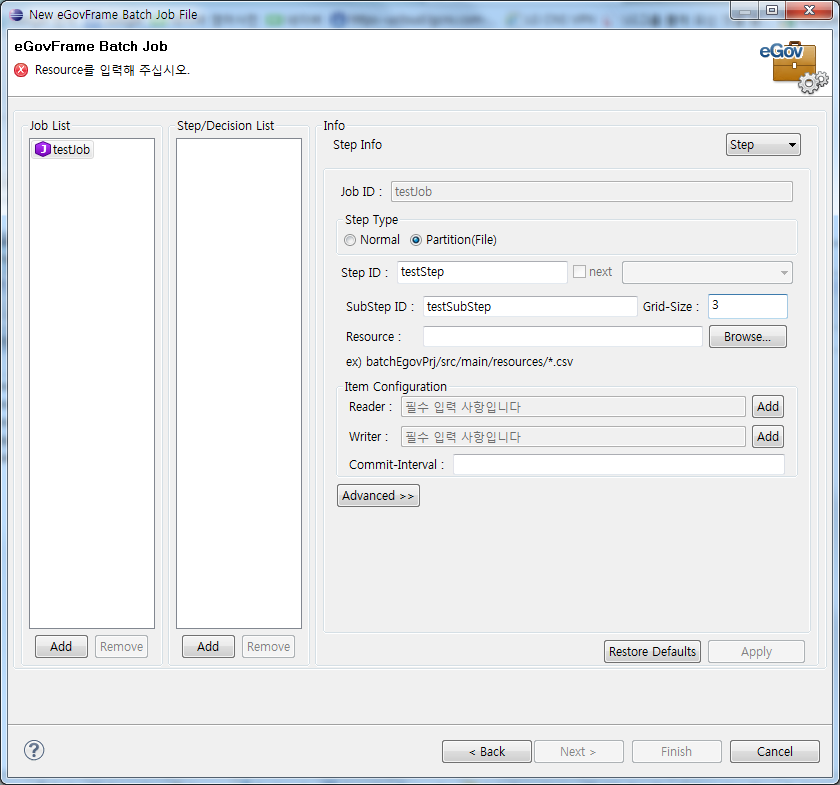This screenshot has width=840, height=785.
Task: Add a Writer item
Action: click(x=768, y=437)
